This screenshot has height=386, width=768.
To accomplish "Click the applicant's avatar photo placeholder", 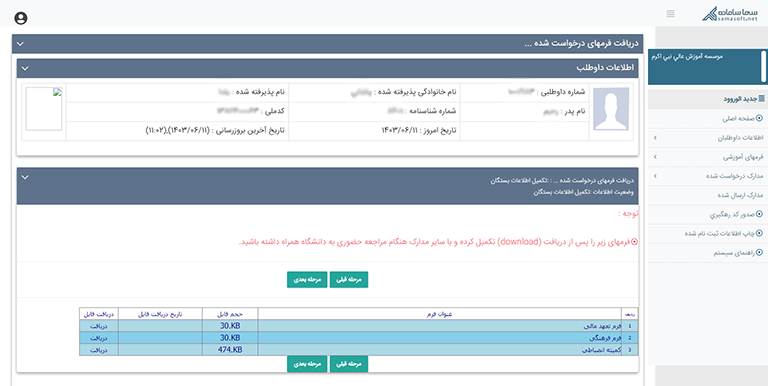I will (x=611, y=109).
